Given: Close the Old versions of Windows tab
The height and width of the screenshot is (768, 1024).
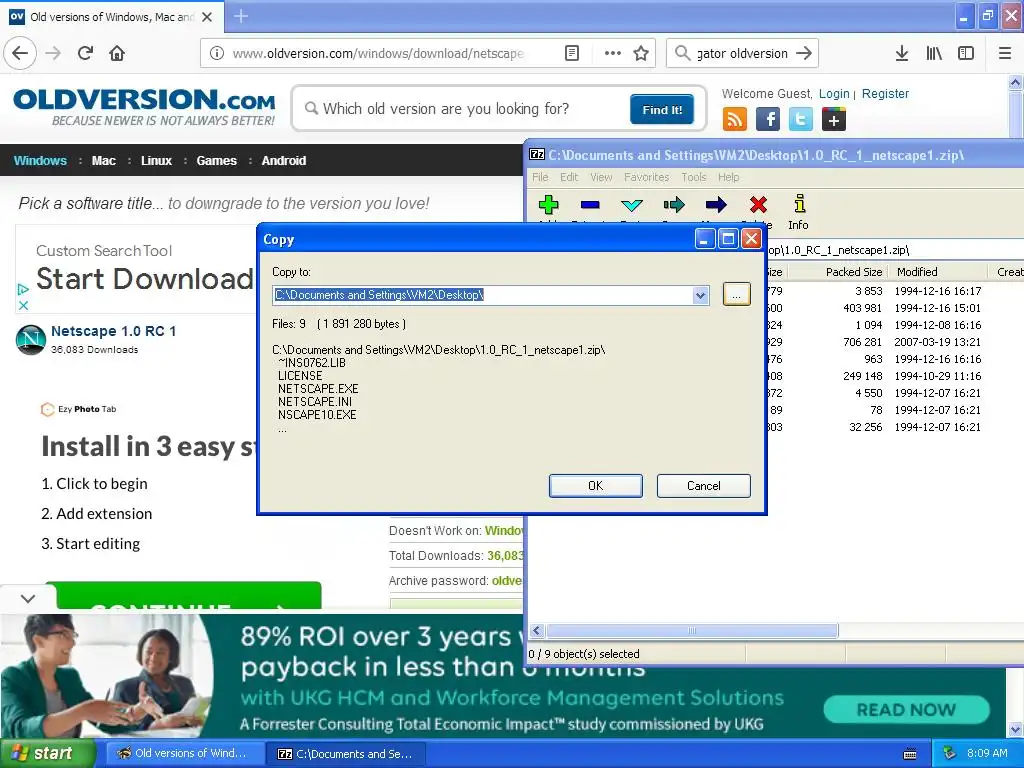Looking at the screenshot, I should click(x=207, y=17).
